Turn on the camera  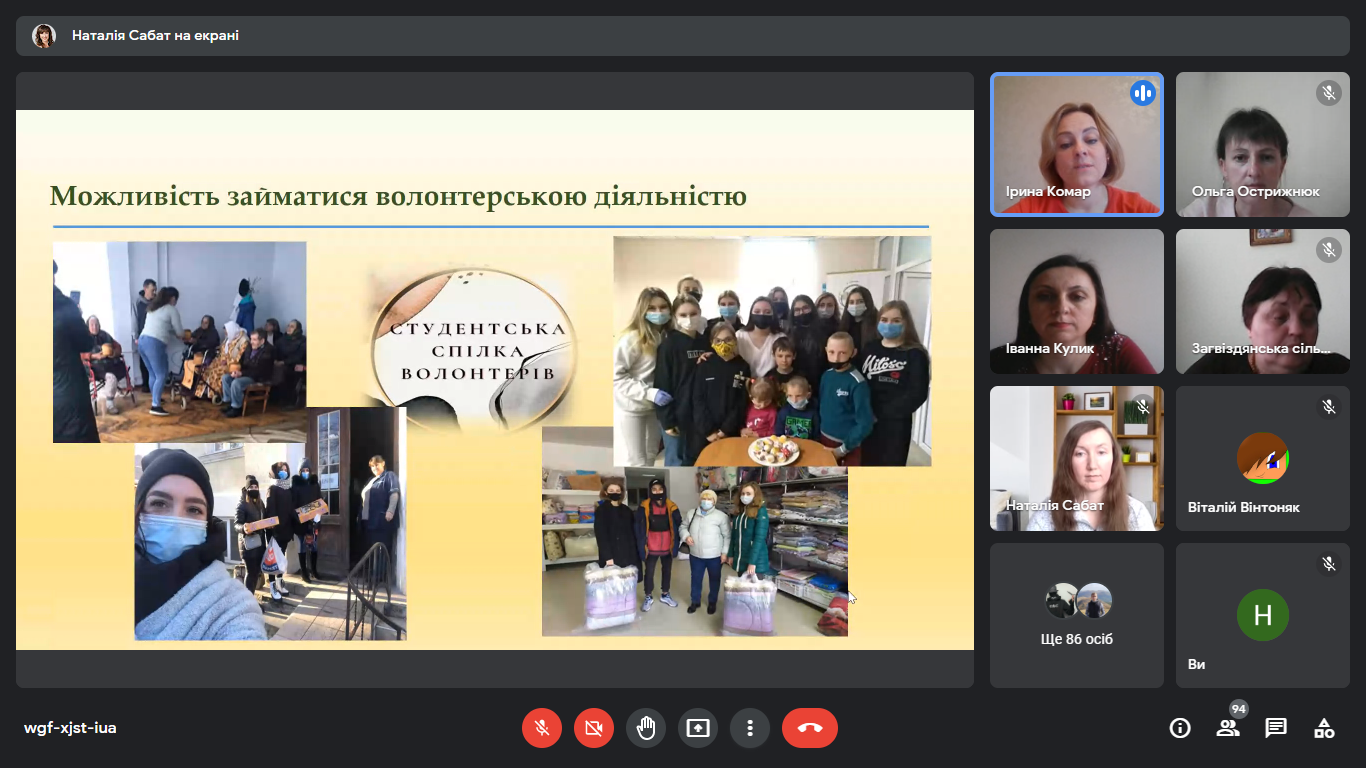coord(594,728)
